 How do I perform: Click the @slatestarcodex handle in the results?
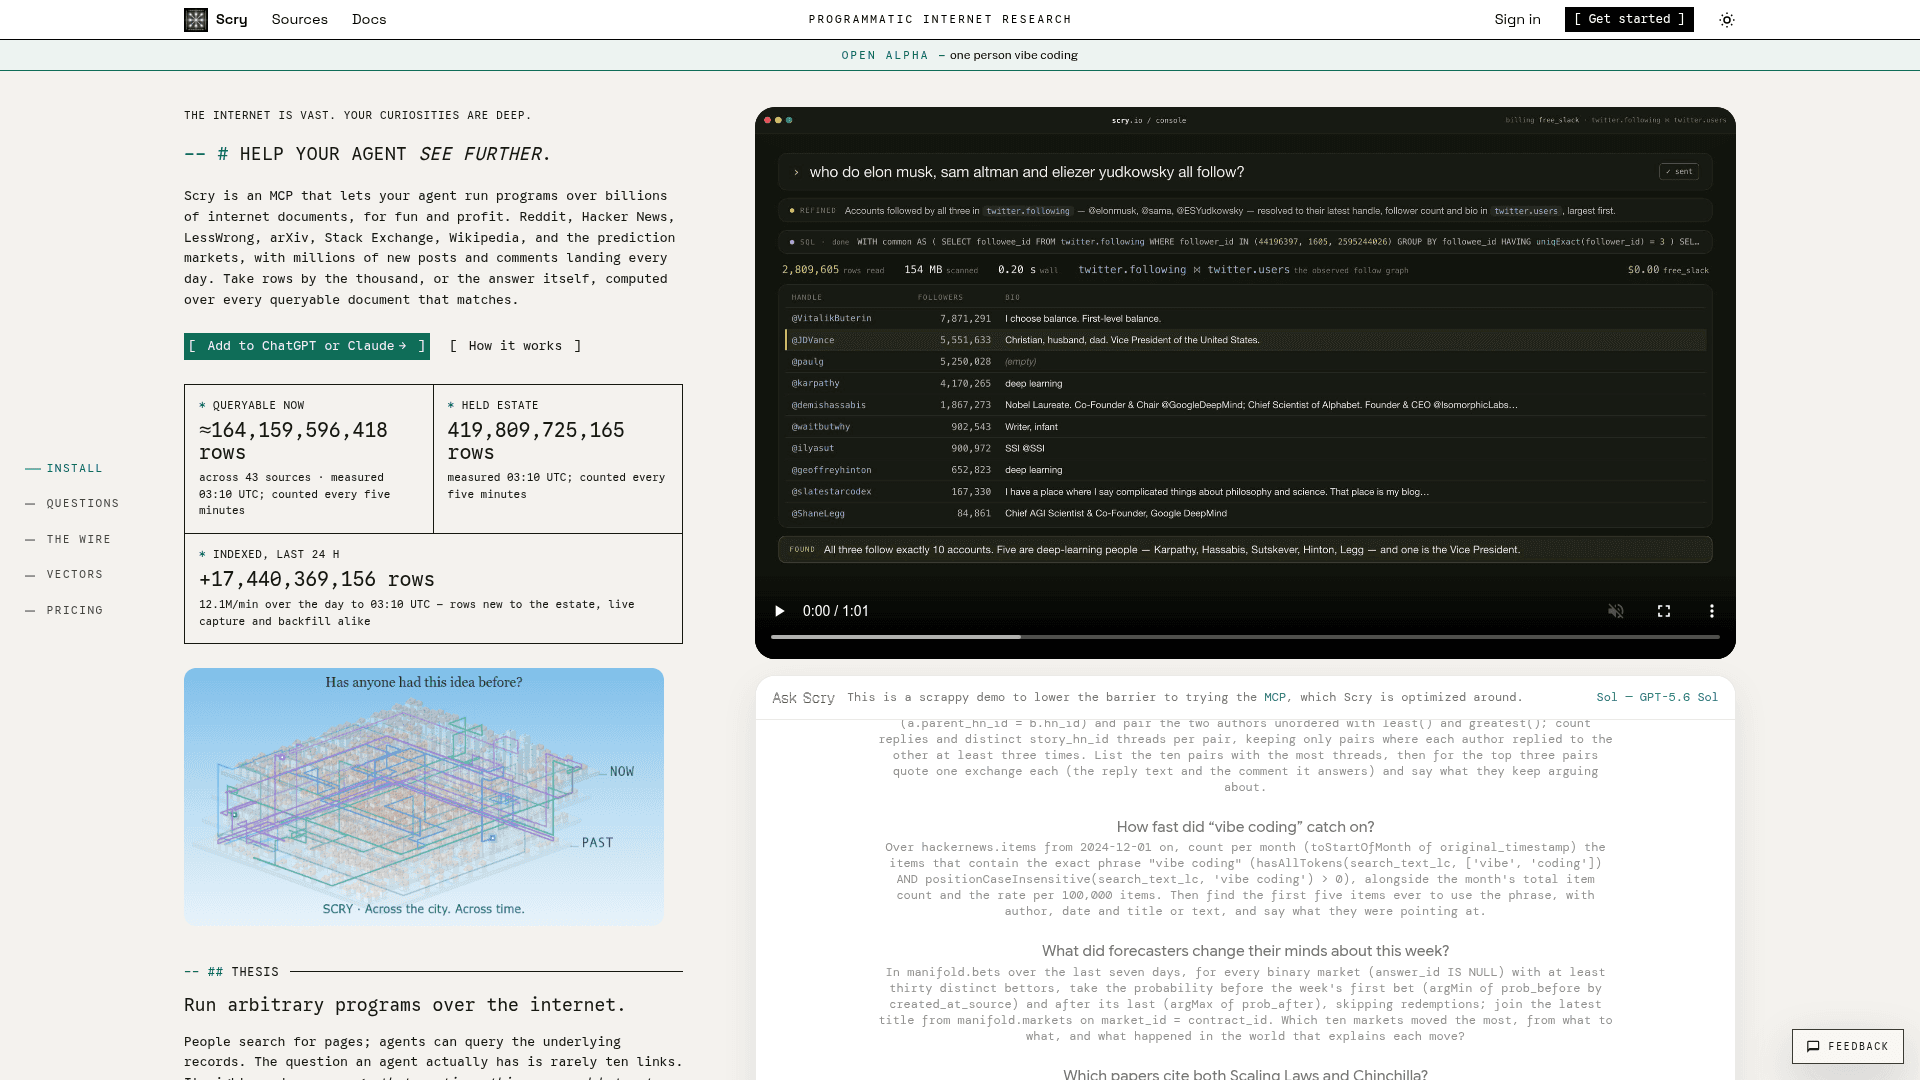click(x=832, y=492)
